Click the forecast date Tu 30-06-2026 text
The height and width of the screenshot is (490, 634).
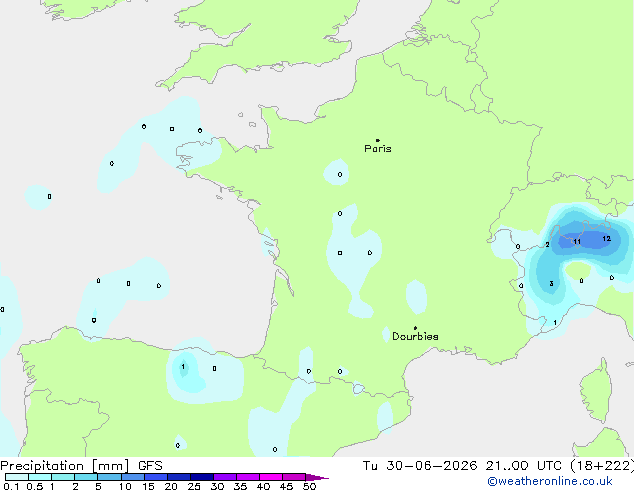(420, 466)
